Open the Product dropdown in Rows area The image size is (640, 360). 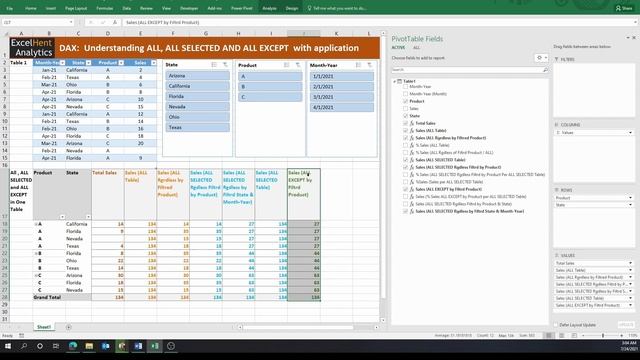point(631,198)
